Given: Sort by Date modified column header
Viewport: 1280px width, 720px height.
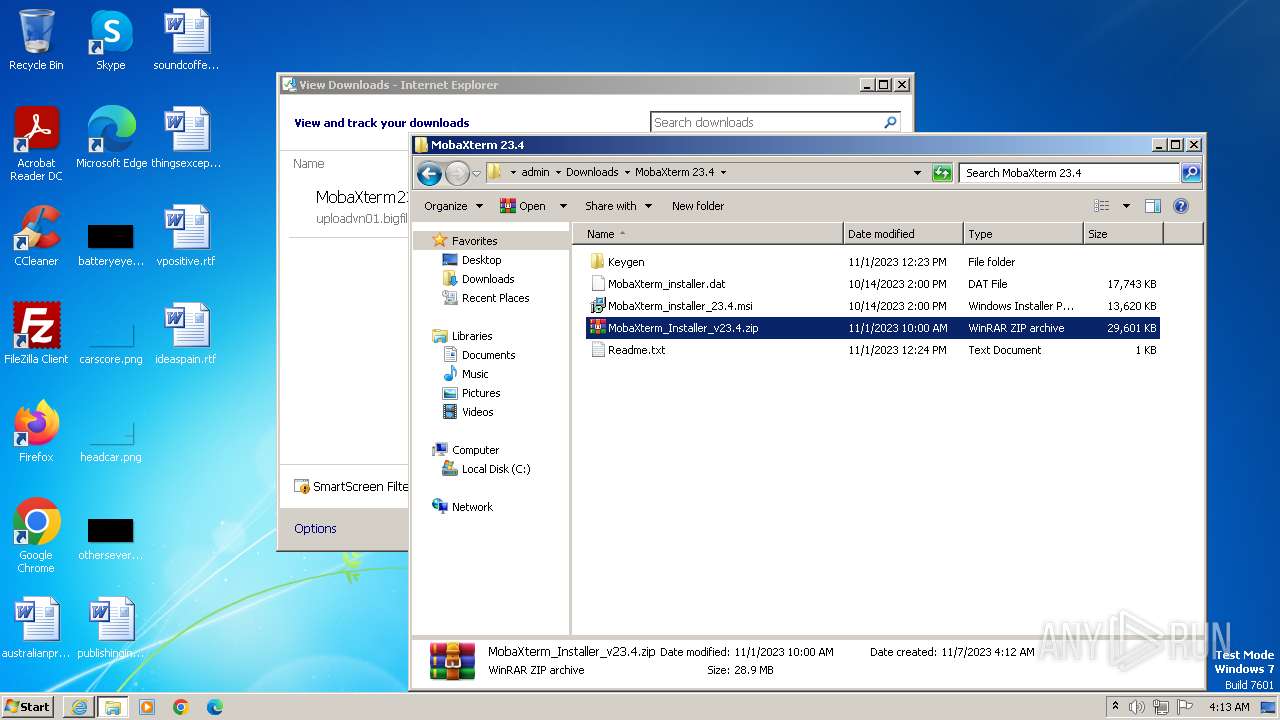Looking at the screenshot, I should [x=903, y=234].
